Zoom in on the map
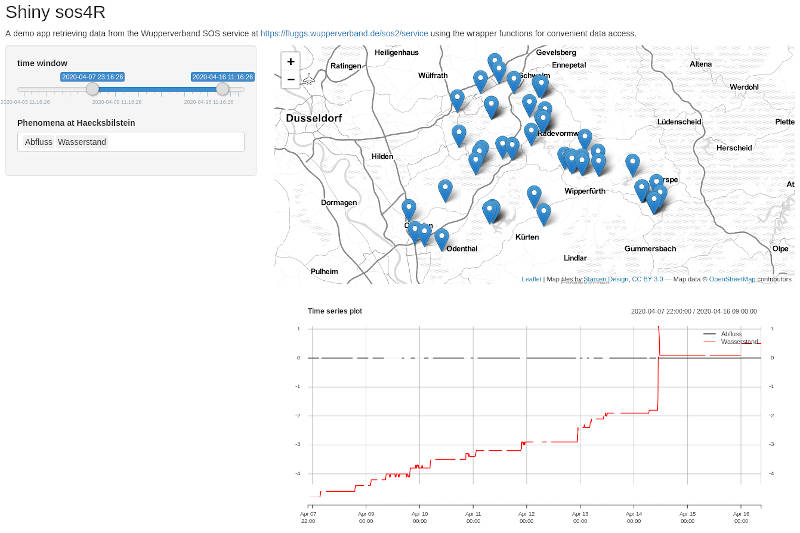 click(291, 62)
